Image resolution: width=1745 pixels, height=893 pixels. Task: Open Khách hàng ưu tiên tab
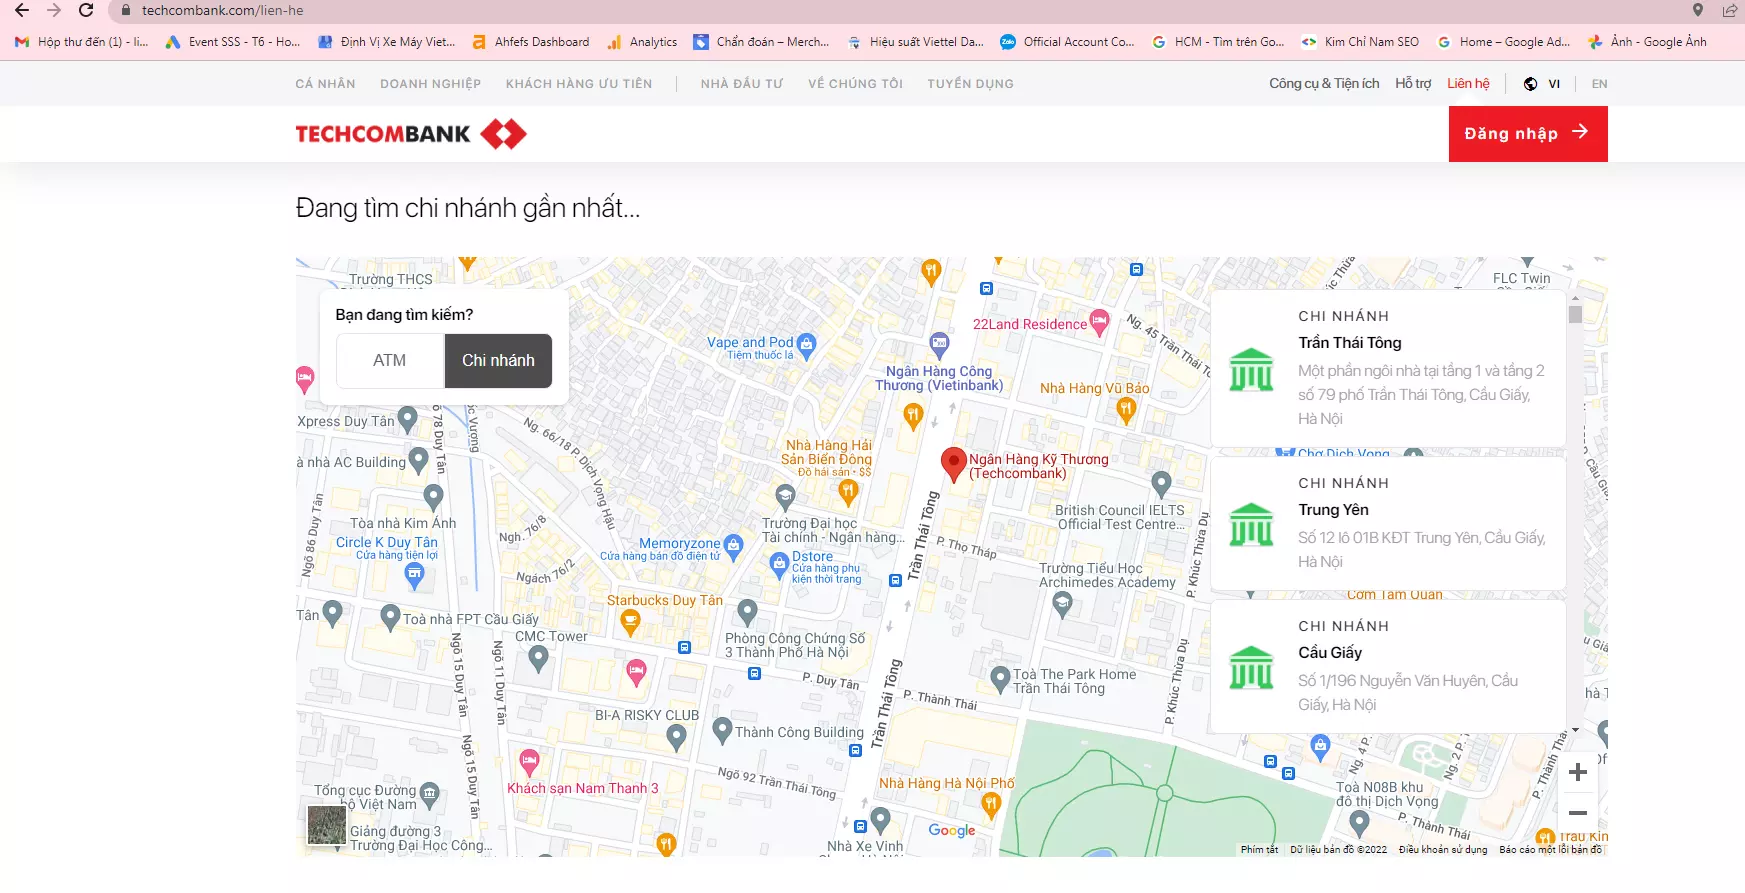(x=579, y=84)
